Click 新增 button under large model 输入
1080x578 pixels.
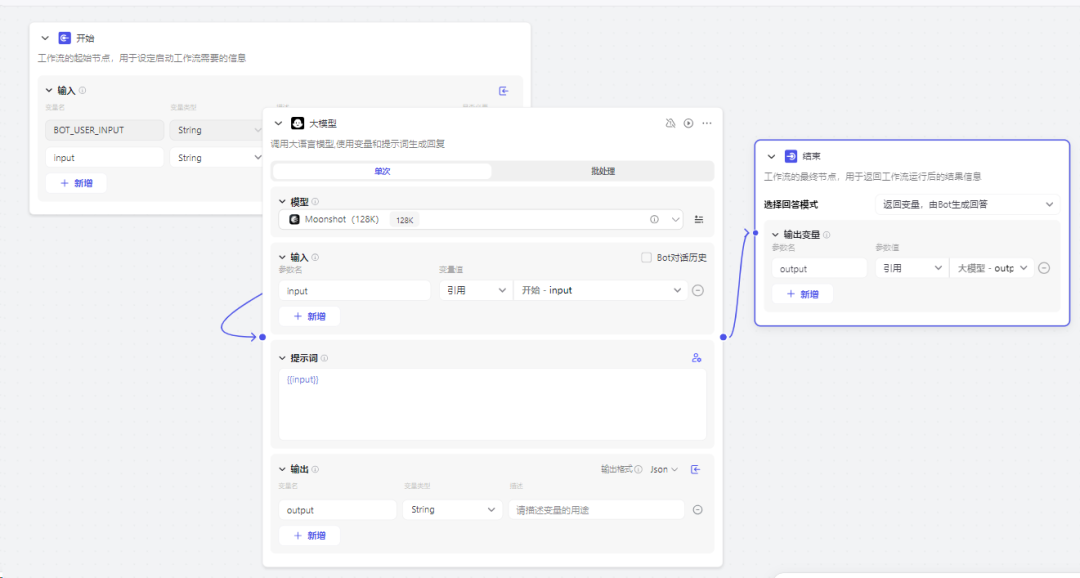tap(309, 316)
